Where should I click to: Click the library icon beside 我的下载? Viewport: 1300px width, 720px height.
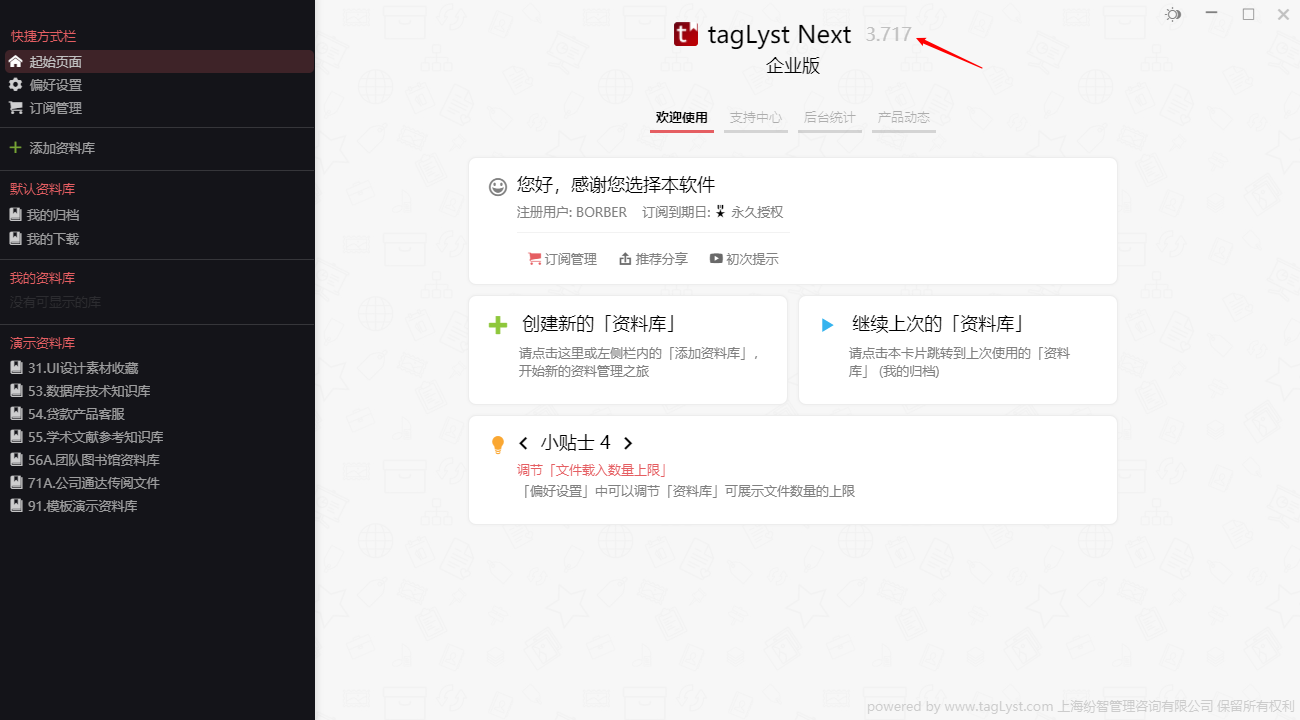(16, 239)
